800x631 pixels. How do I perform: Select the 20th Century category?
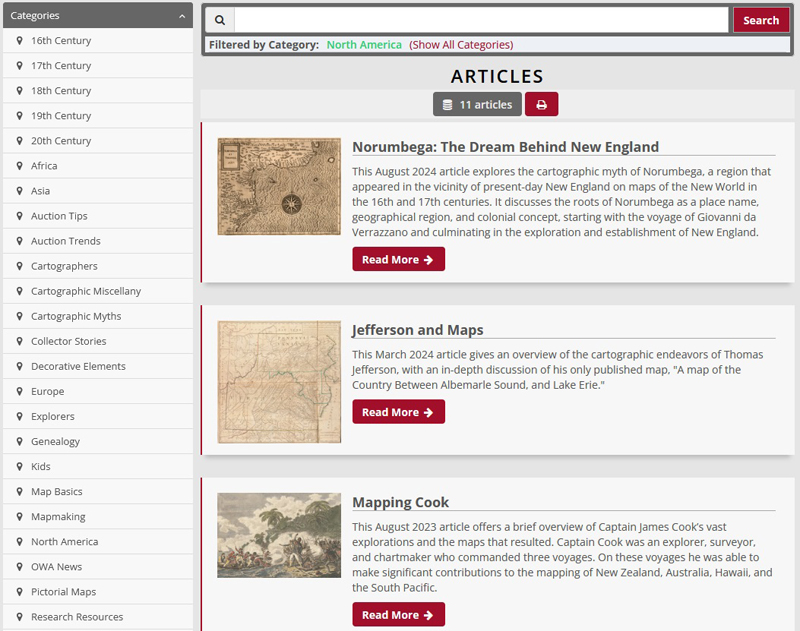pyautogui.click(x=98, y=141)
